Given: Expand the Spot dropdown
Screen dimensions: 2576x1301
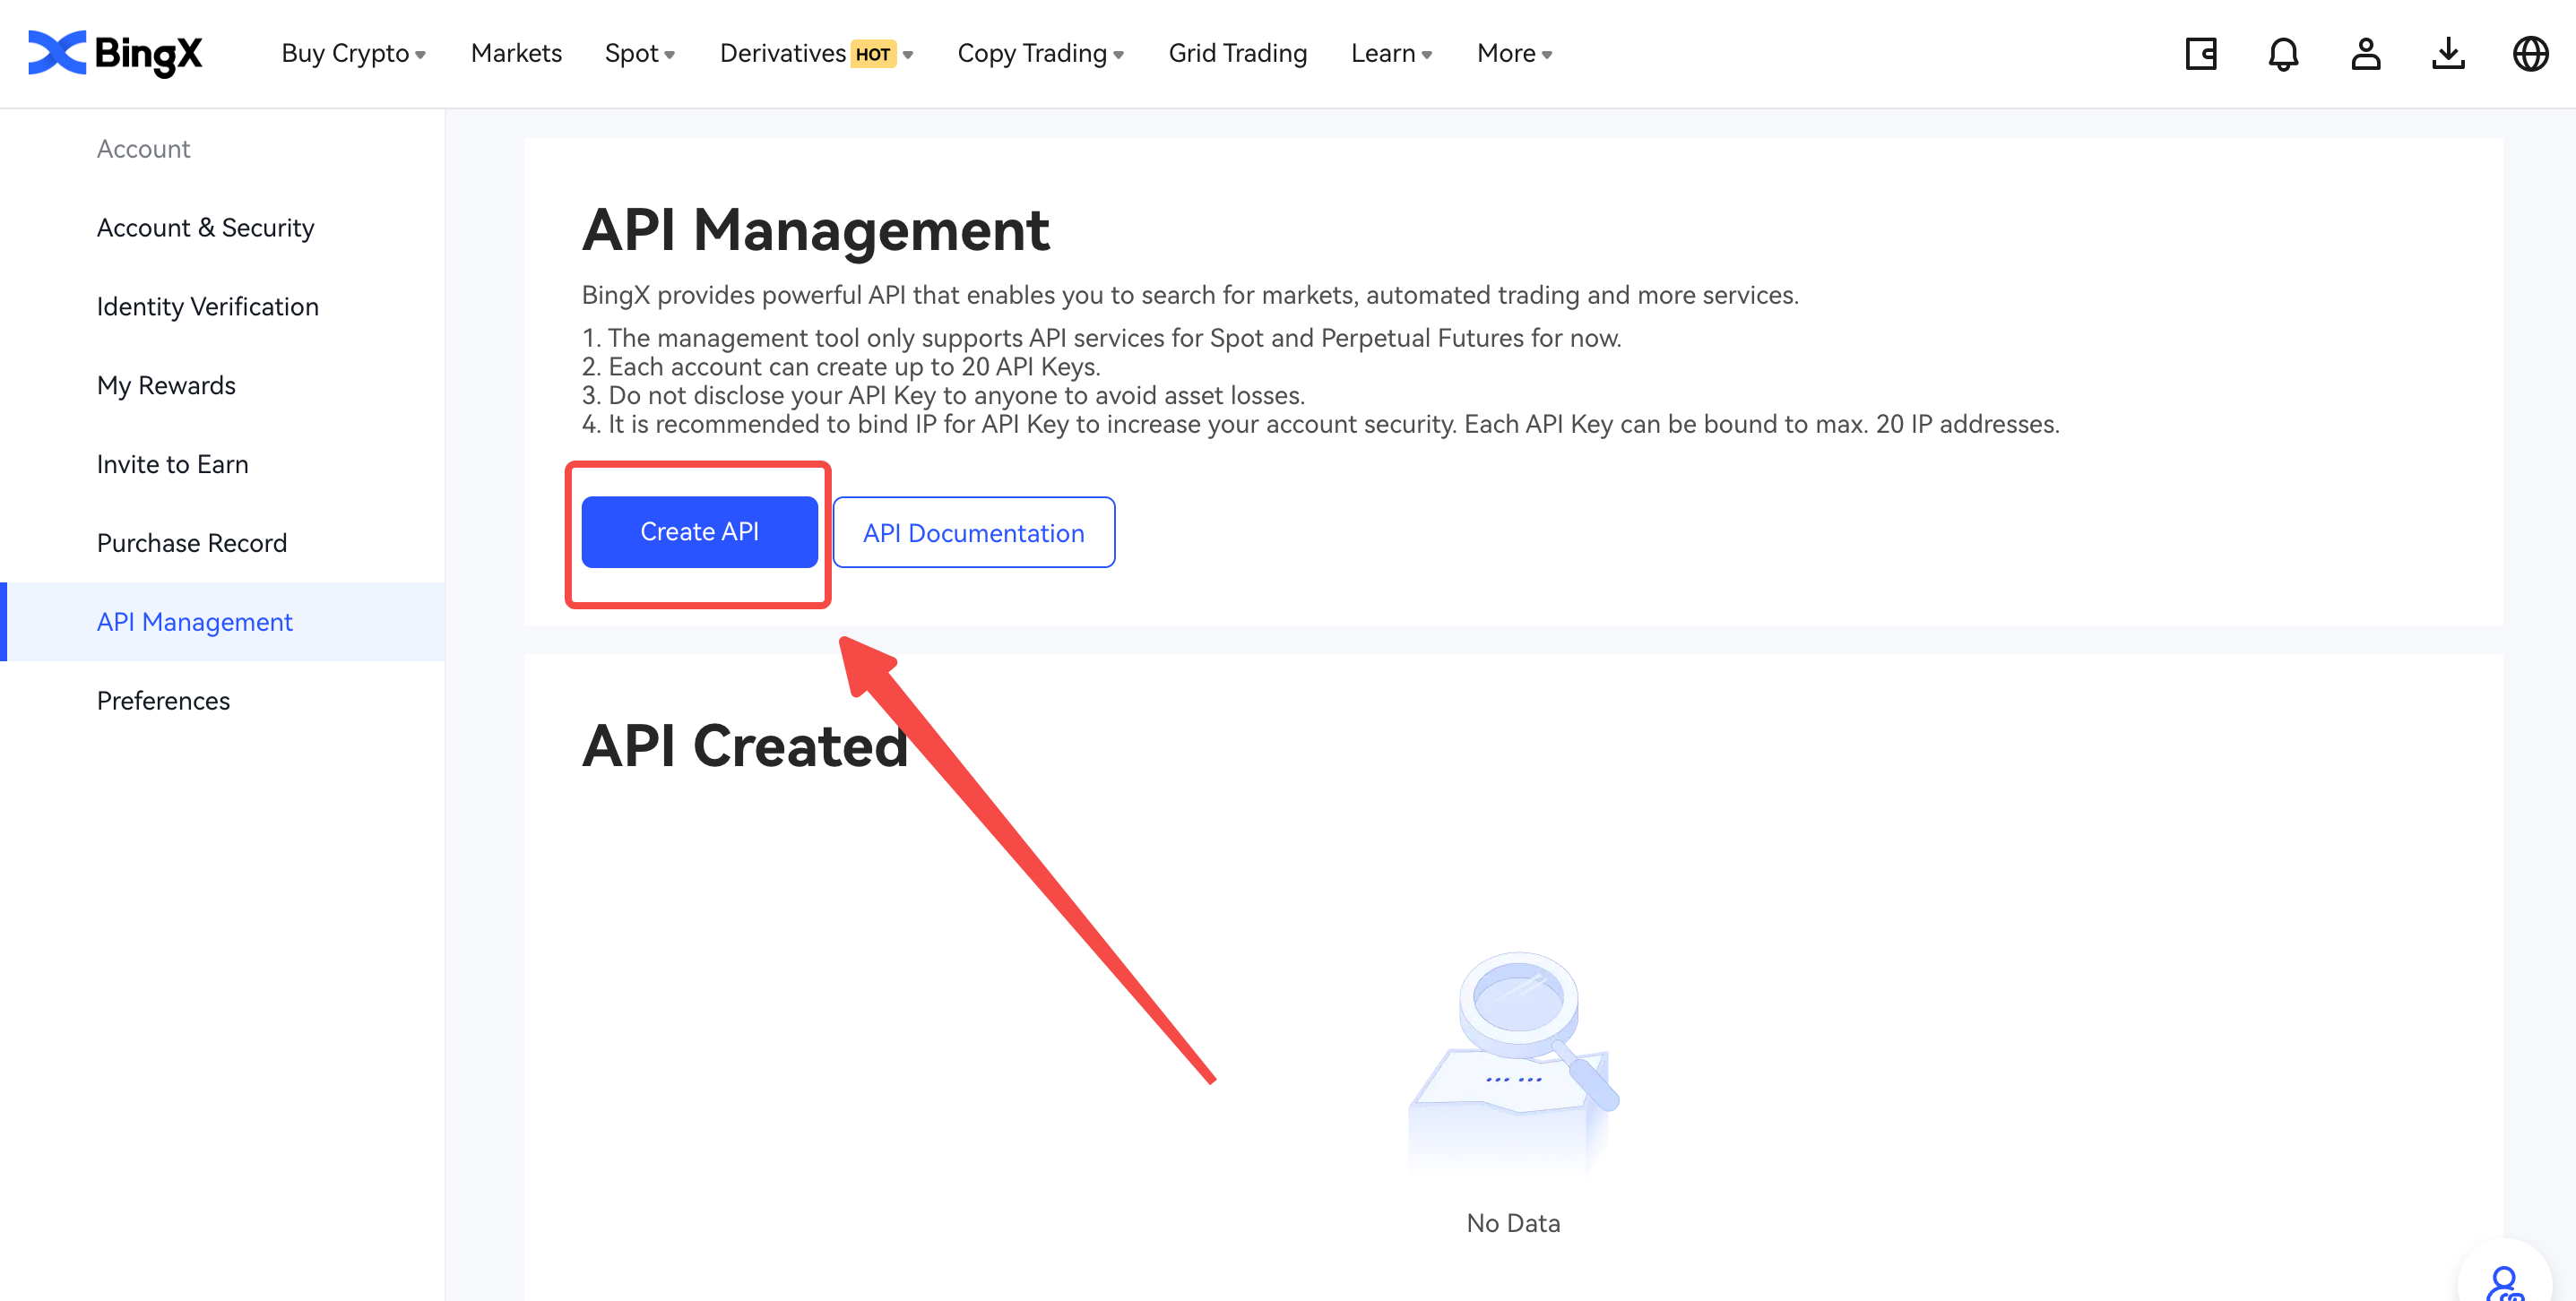Looking at the screenshot, I should pos(640,53).
